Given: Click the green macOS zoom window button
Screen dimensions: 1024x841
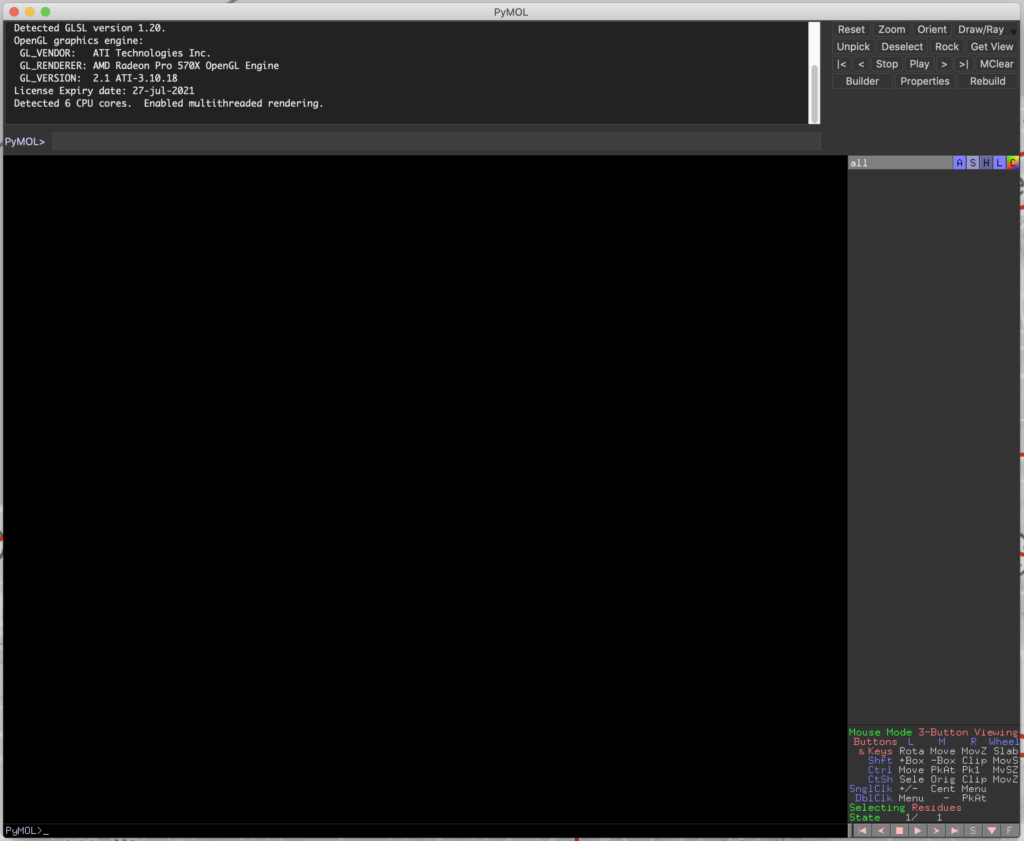Looking at the screenshot, I should [45, 12].
